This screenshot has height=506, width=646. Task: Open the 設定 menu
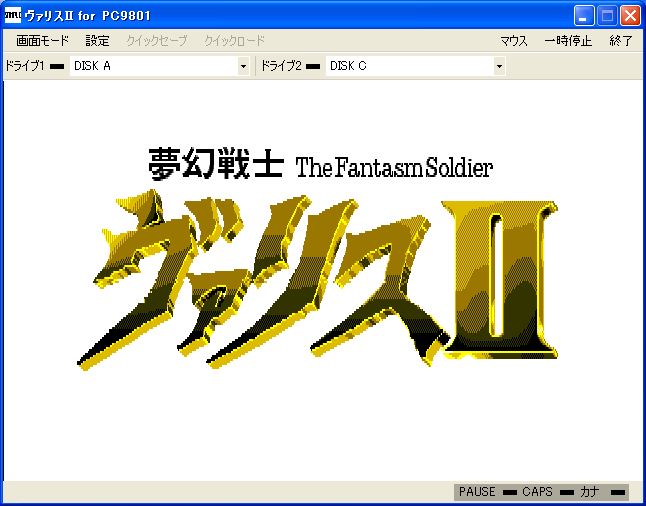click(x=97, y=41)
